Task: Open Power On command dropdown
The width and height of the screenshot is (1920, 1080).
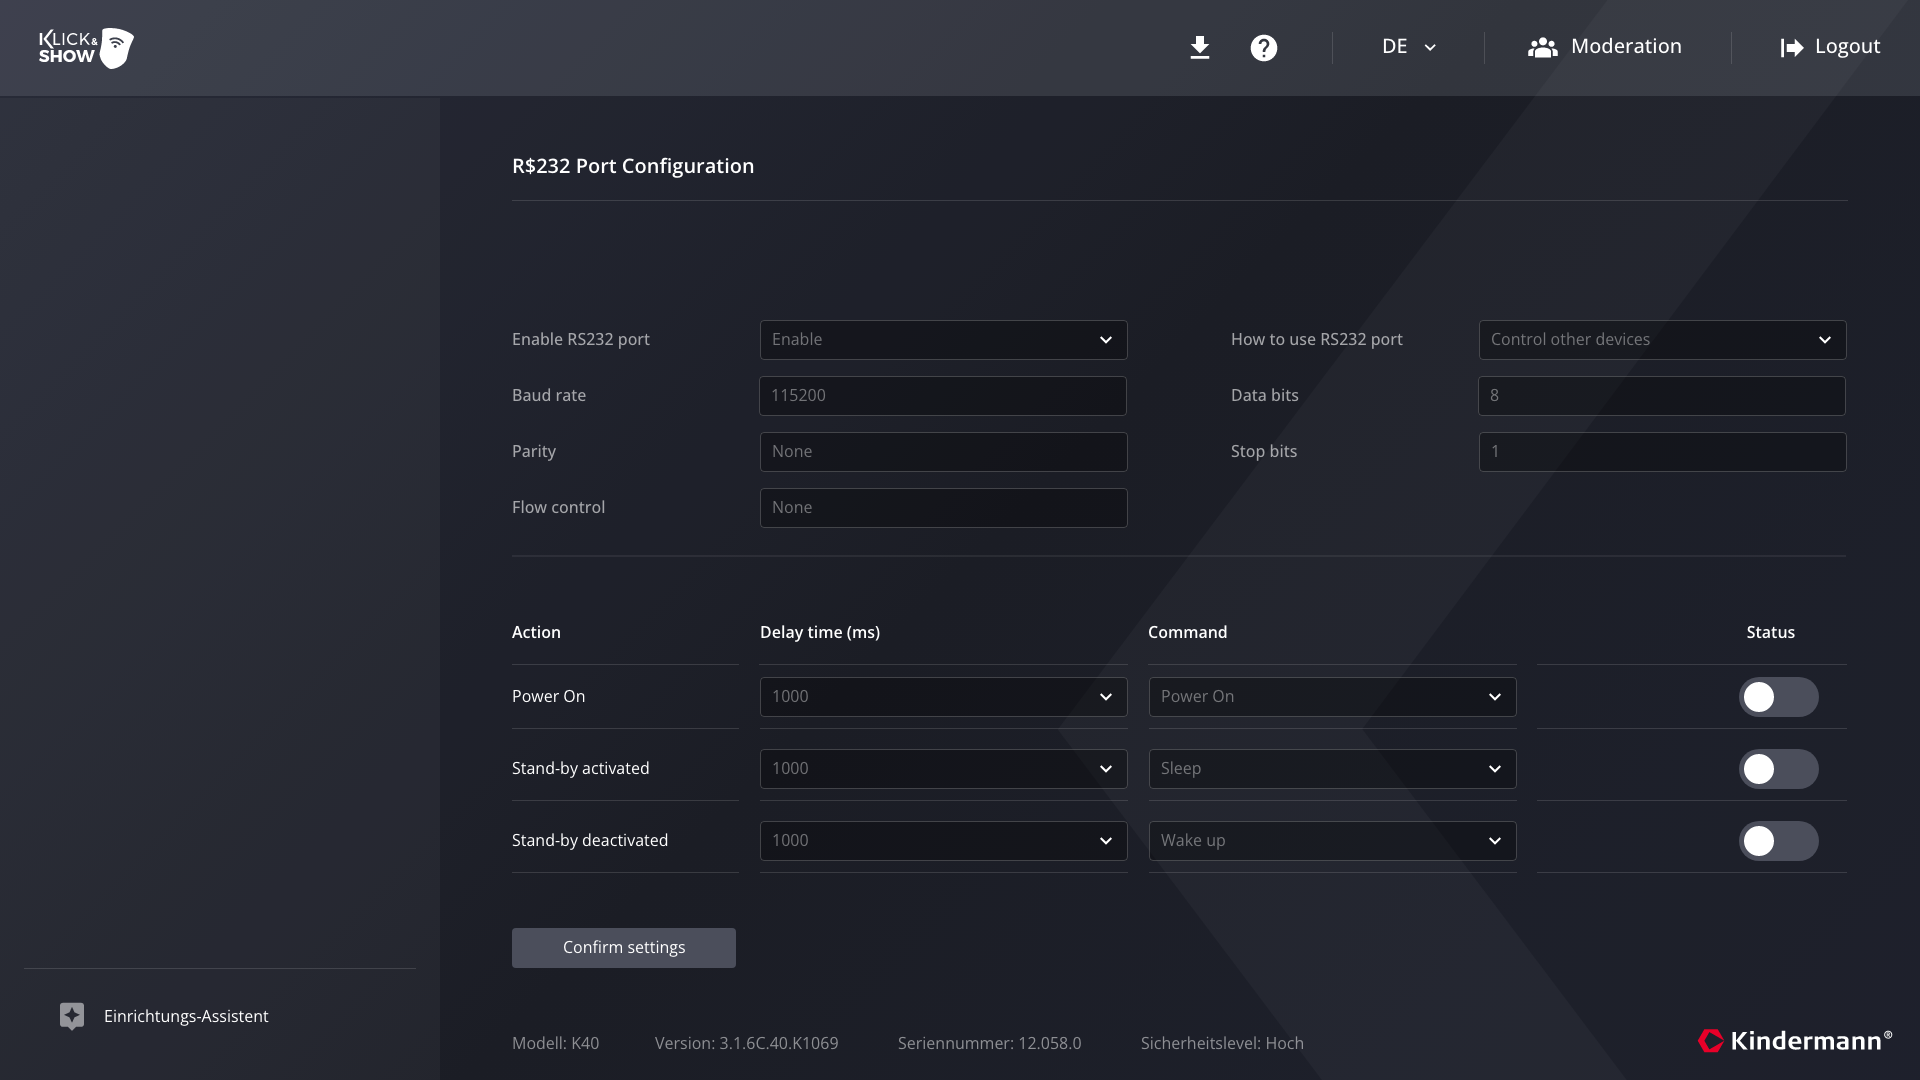Action: [x=1332, y=697]
